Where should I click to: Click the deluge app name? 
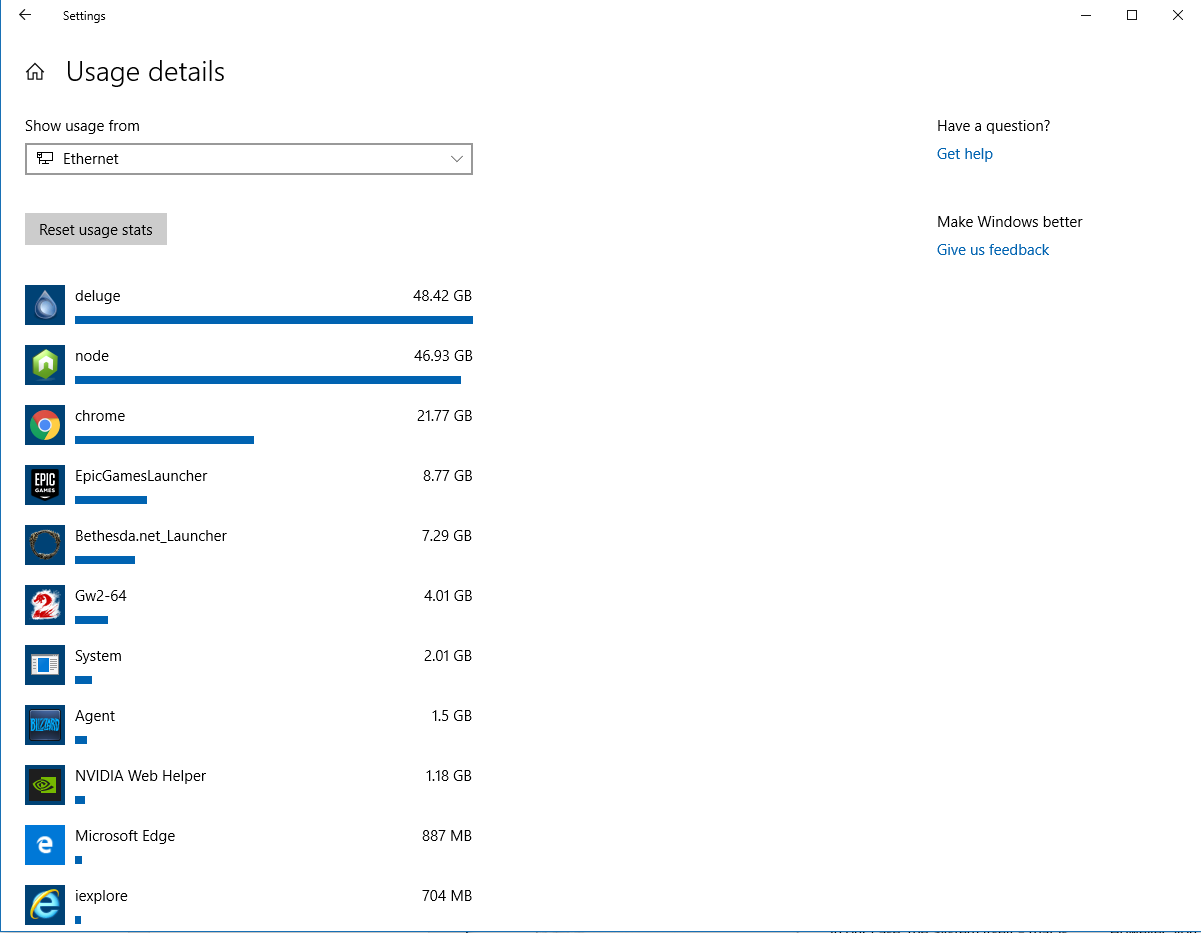click(x=97, y=296)
